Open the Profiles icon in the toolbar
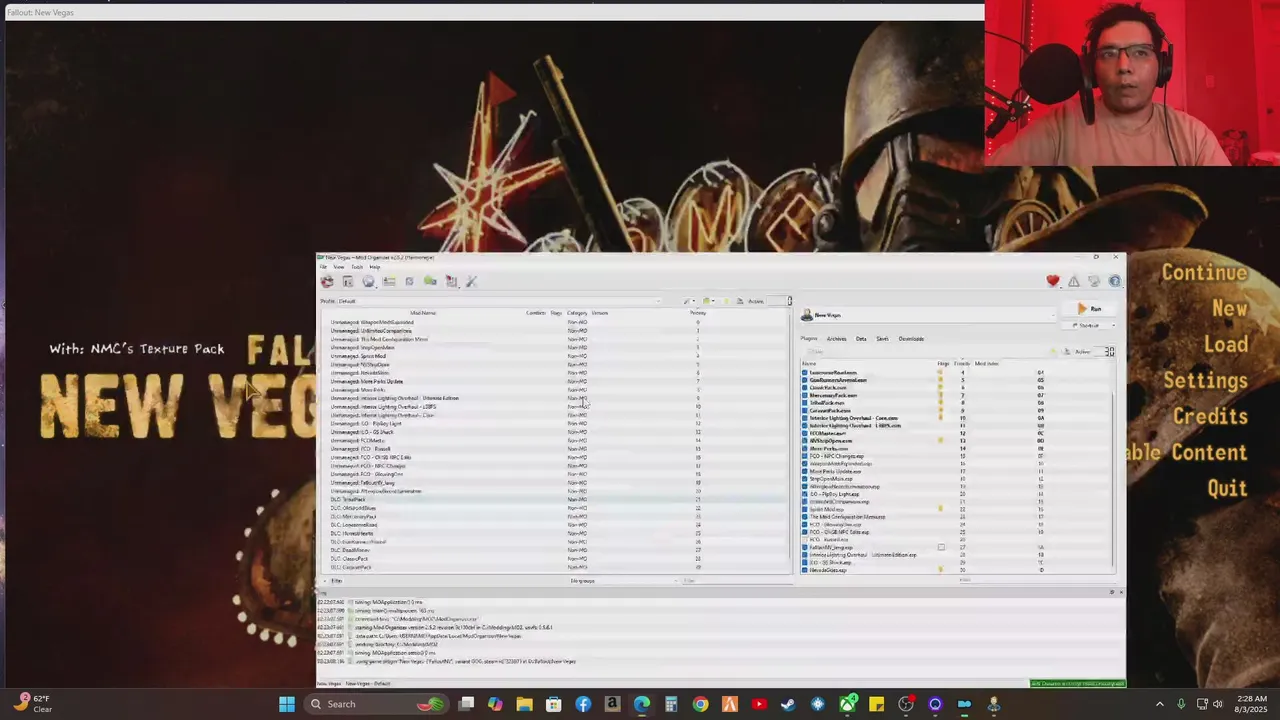The width and height of the screenshot is (1280, 720). click(389, 281)
